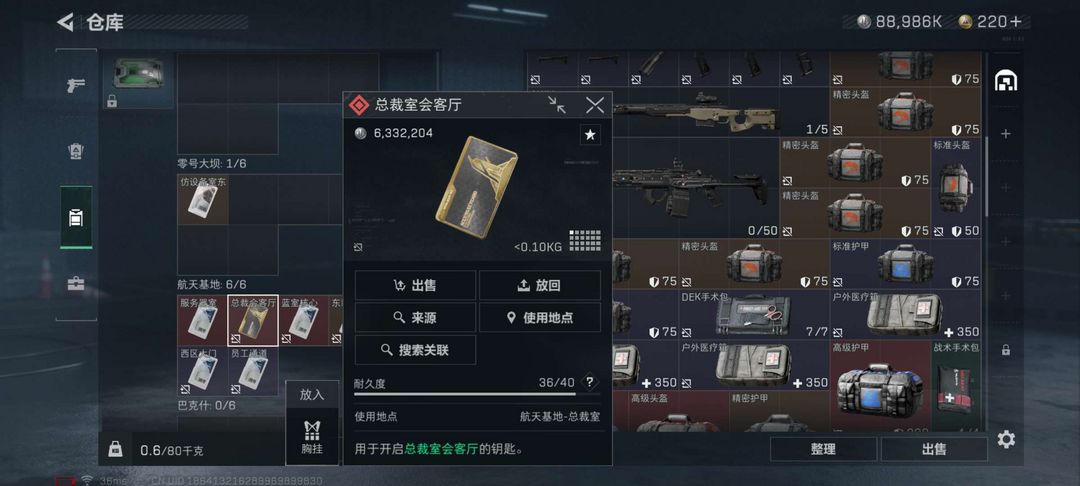
Task: Click 搜索关联 search button
Action: 415,350
